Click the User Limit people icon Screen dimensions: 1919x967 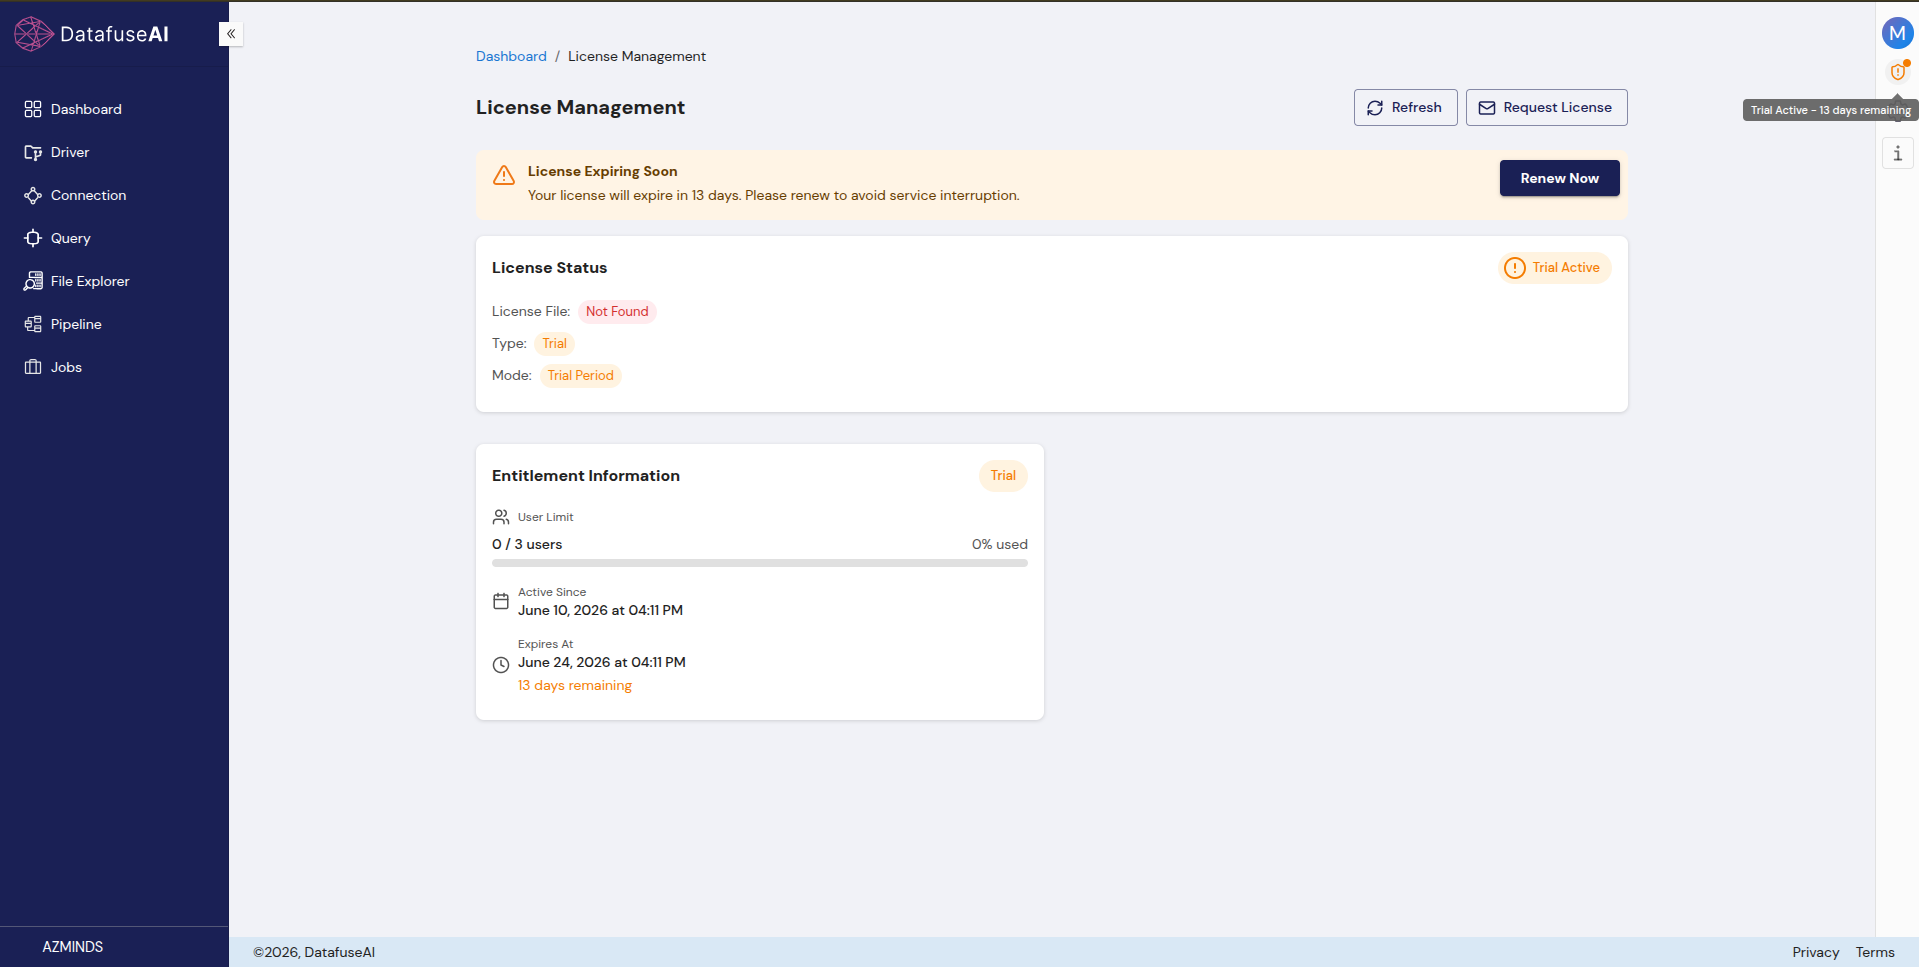(501, 517)
